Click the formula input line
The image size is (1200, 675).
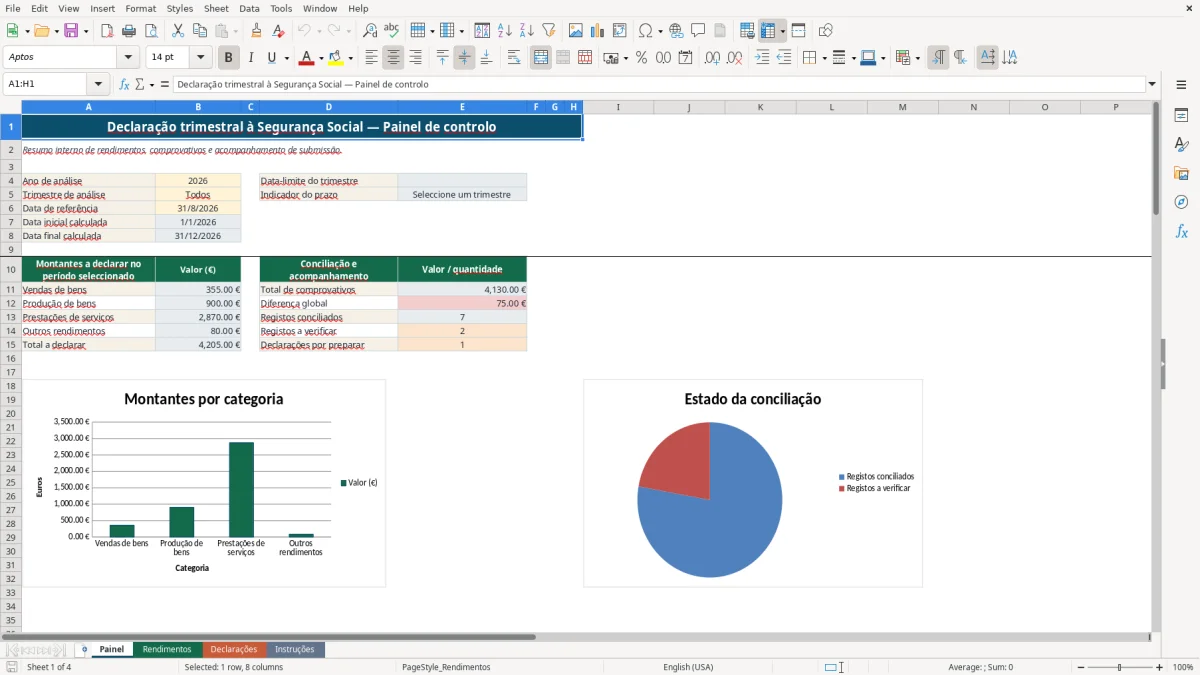(x=658, y=84)
